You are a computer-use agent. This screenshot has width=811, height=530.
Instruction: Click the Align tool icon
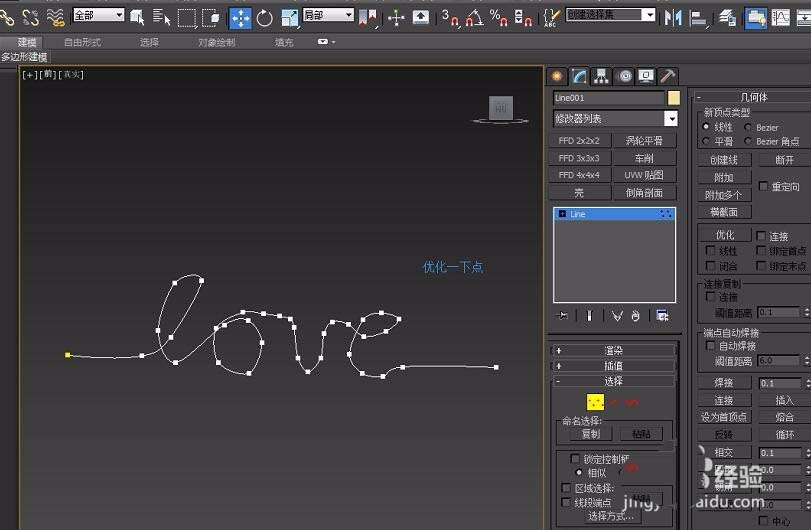coord(698,18)
